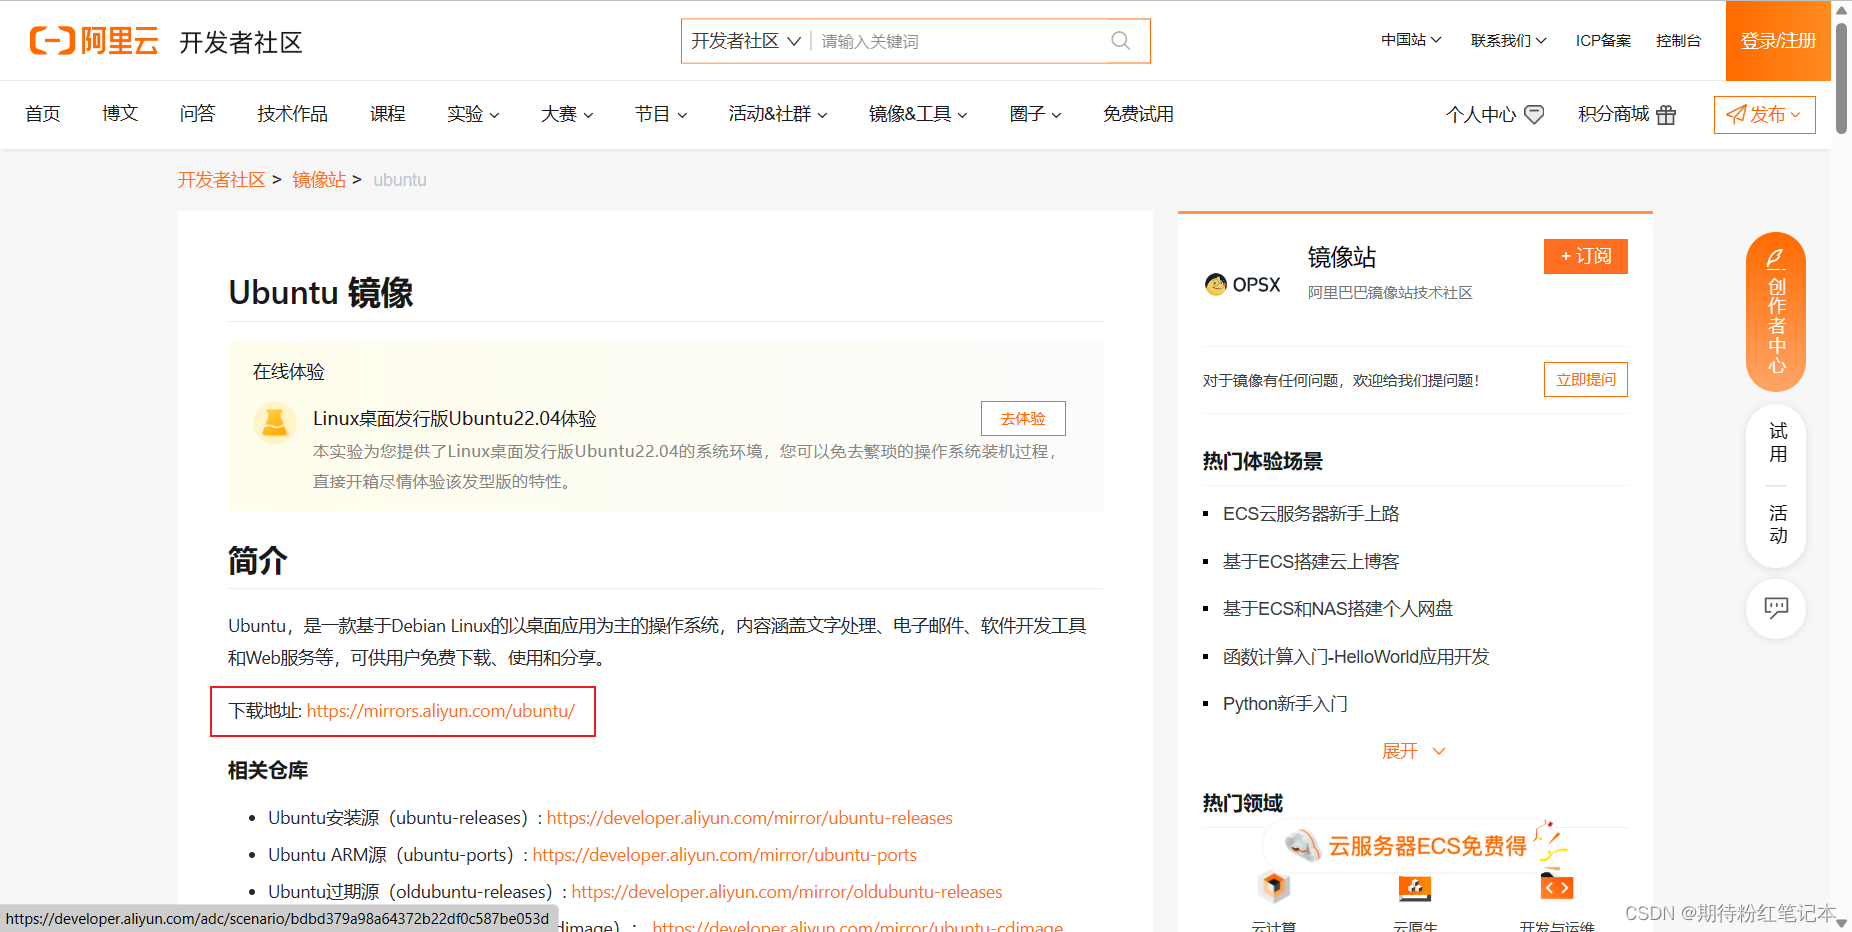Open the 技术作品 nav item
This screenshot has width=1852, height=932.
292,114
